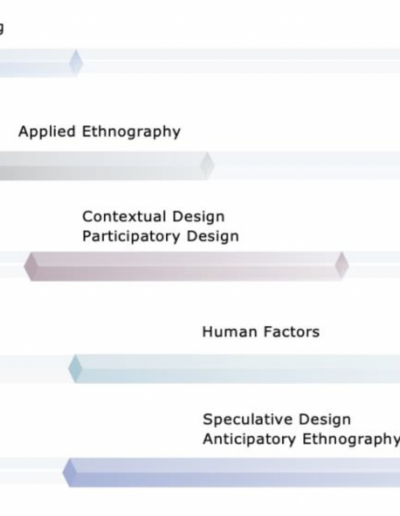Select the gray Applied Ethnography timeline bar
Image resolution: width=400 pixels, height=516 pixels.
tap(107, 166)
